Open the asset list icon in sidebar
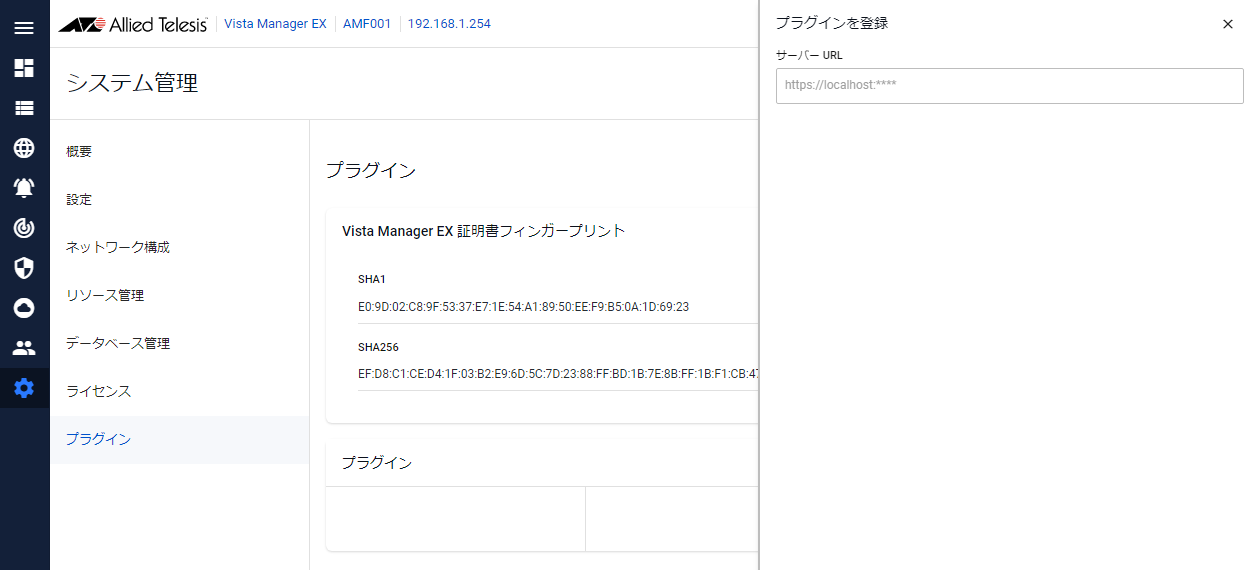Screen dimensions: 1260x570 coord(24,108)
